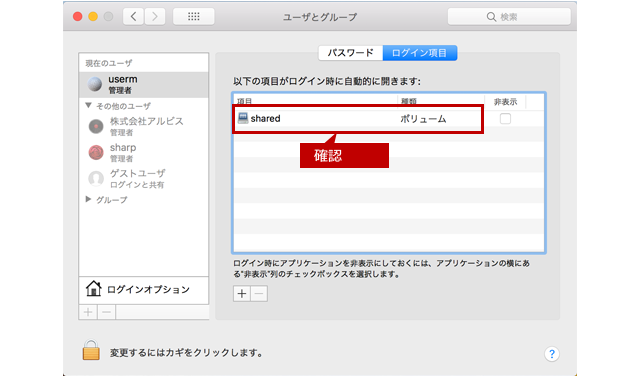The height and width of the screenshot is (376, 640).
Task: Sort by 項目 column header
Action: (x=316, y=101)
